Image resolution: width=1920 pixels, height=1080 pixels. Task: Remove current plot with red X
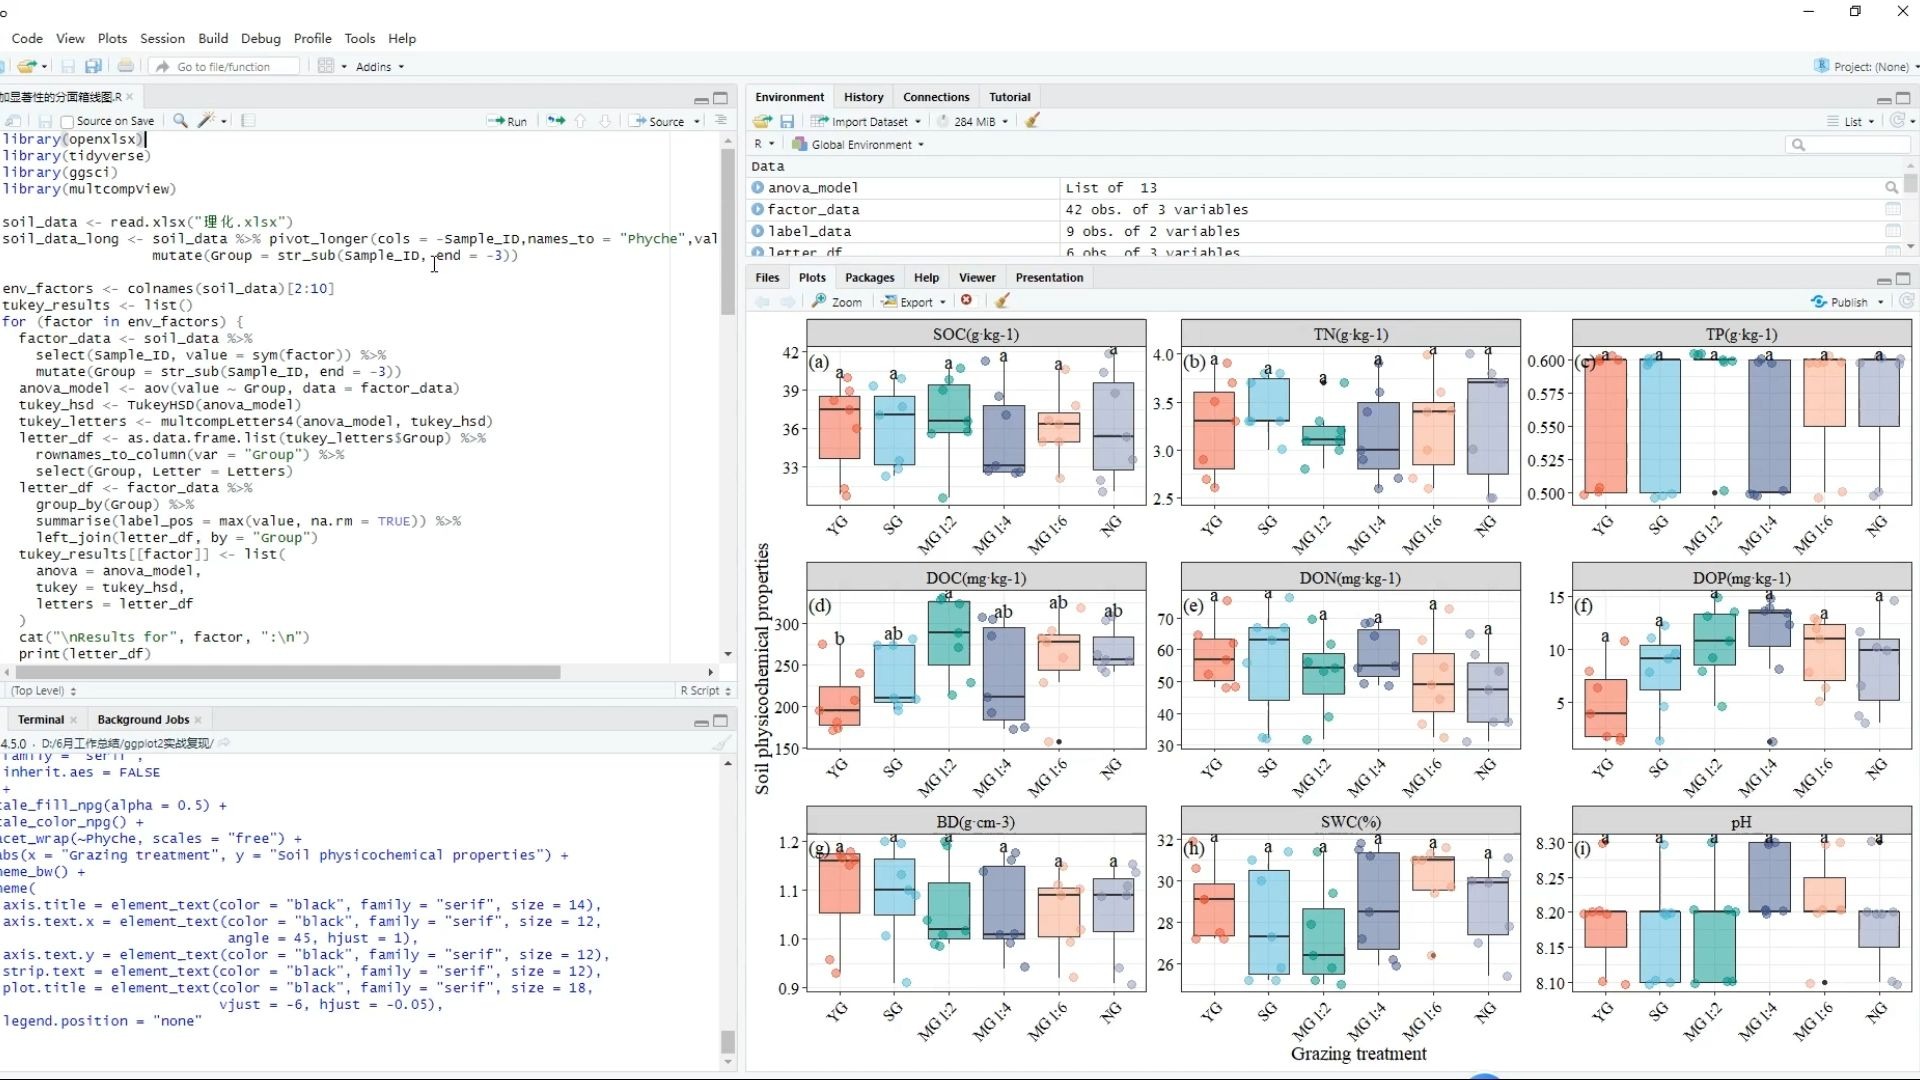(966, 301)
